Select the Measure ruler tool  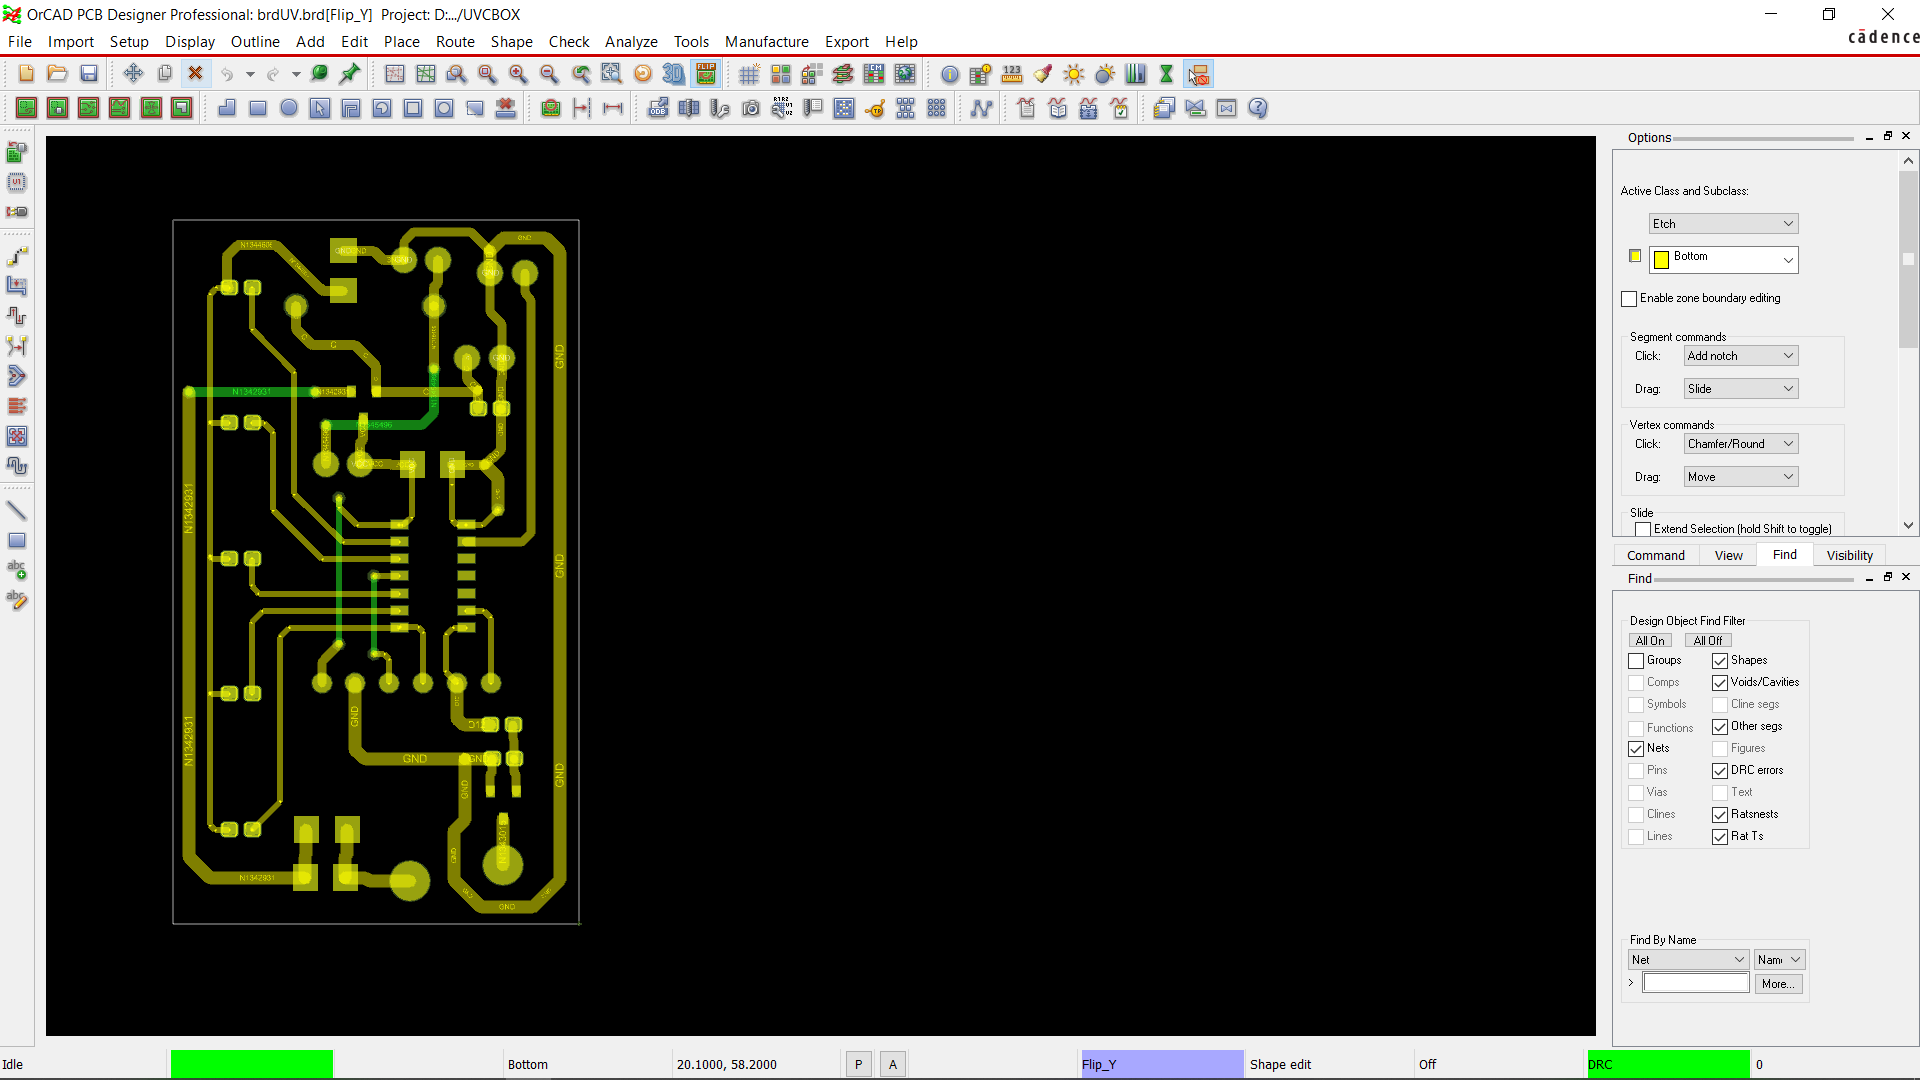(x=1011, y=74)
